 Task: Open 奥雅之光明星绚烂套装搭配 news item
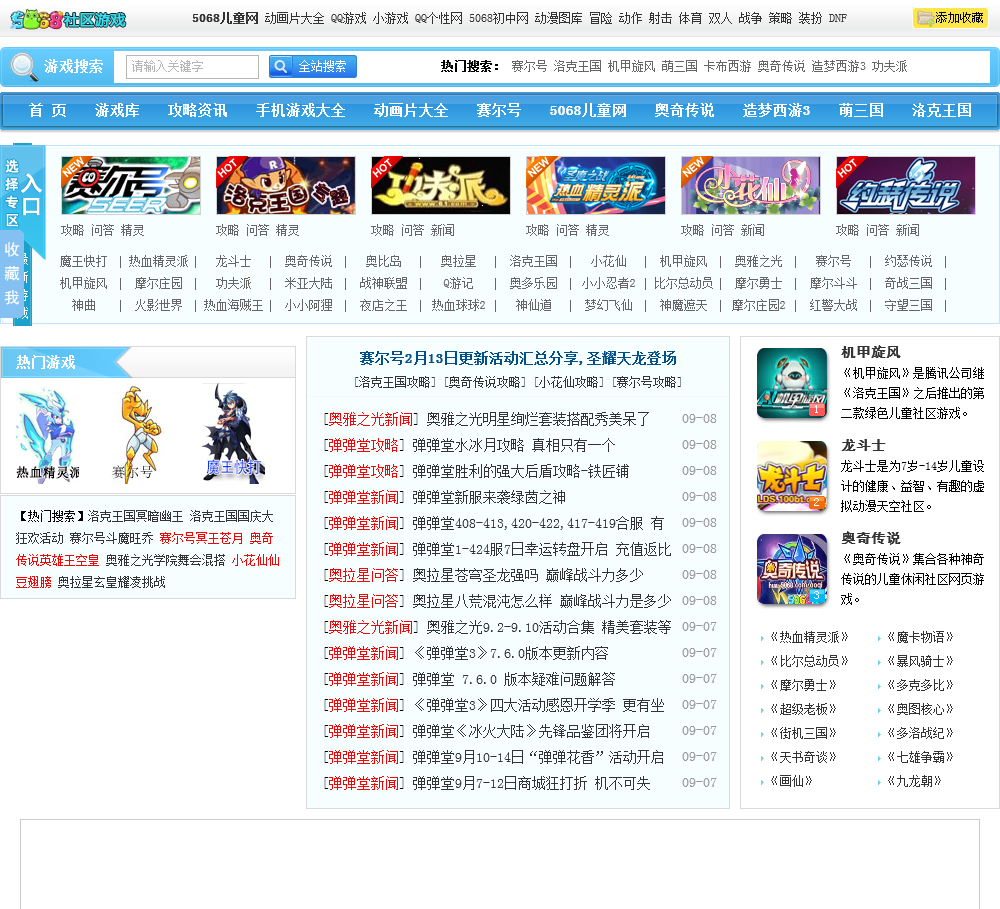538,419
